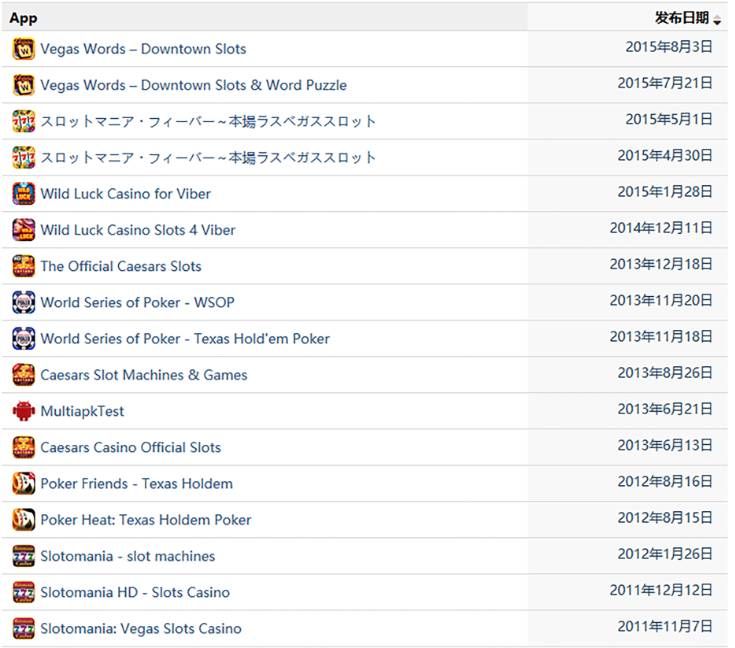Click the Wild Luck Casino Slots 4 Viber icon
The width and height of the screenshot is (735, 648).
pyautogui.click(x=23, y=230)
